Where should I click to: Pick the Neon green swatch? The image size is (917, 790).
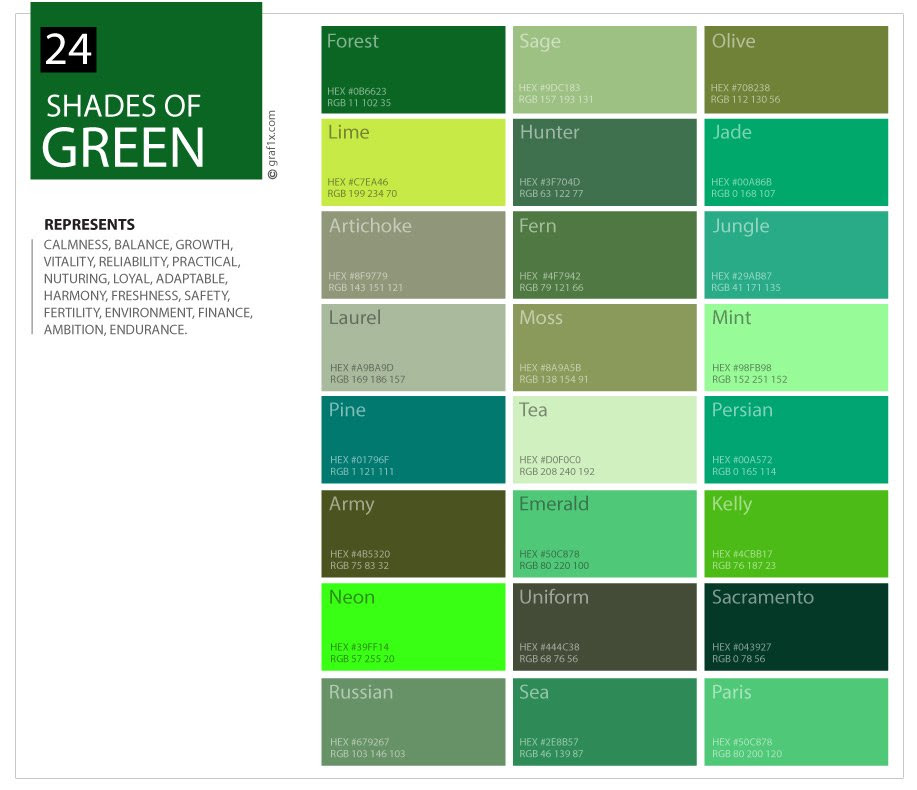click(x=413, y=626)
